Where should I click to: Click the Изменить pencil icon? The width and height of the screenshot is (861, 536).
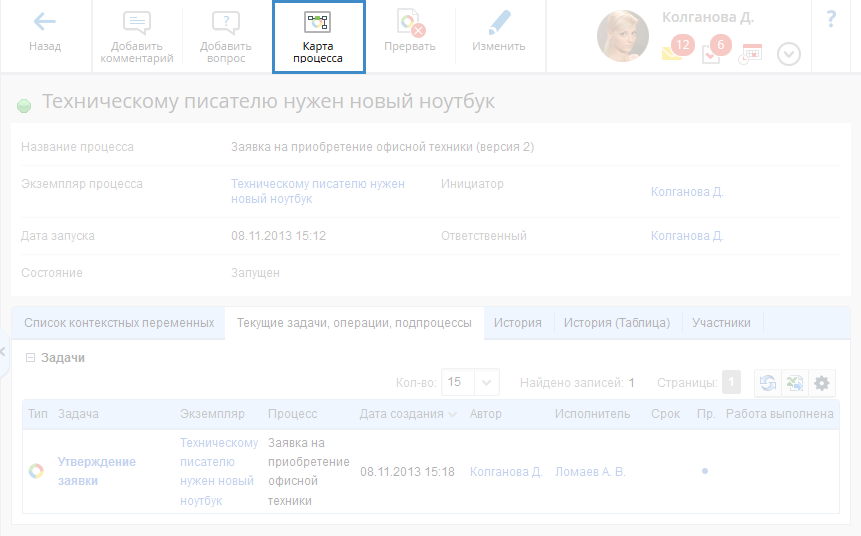coord(499,35)
